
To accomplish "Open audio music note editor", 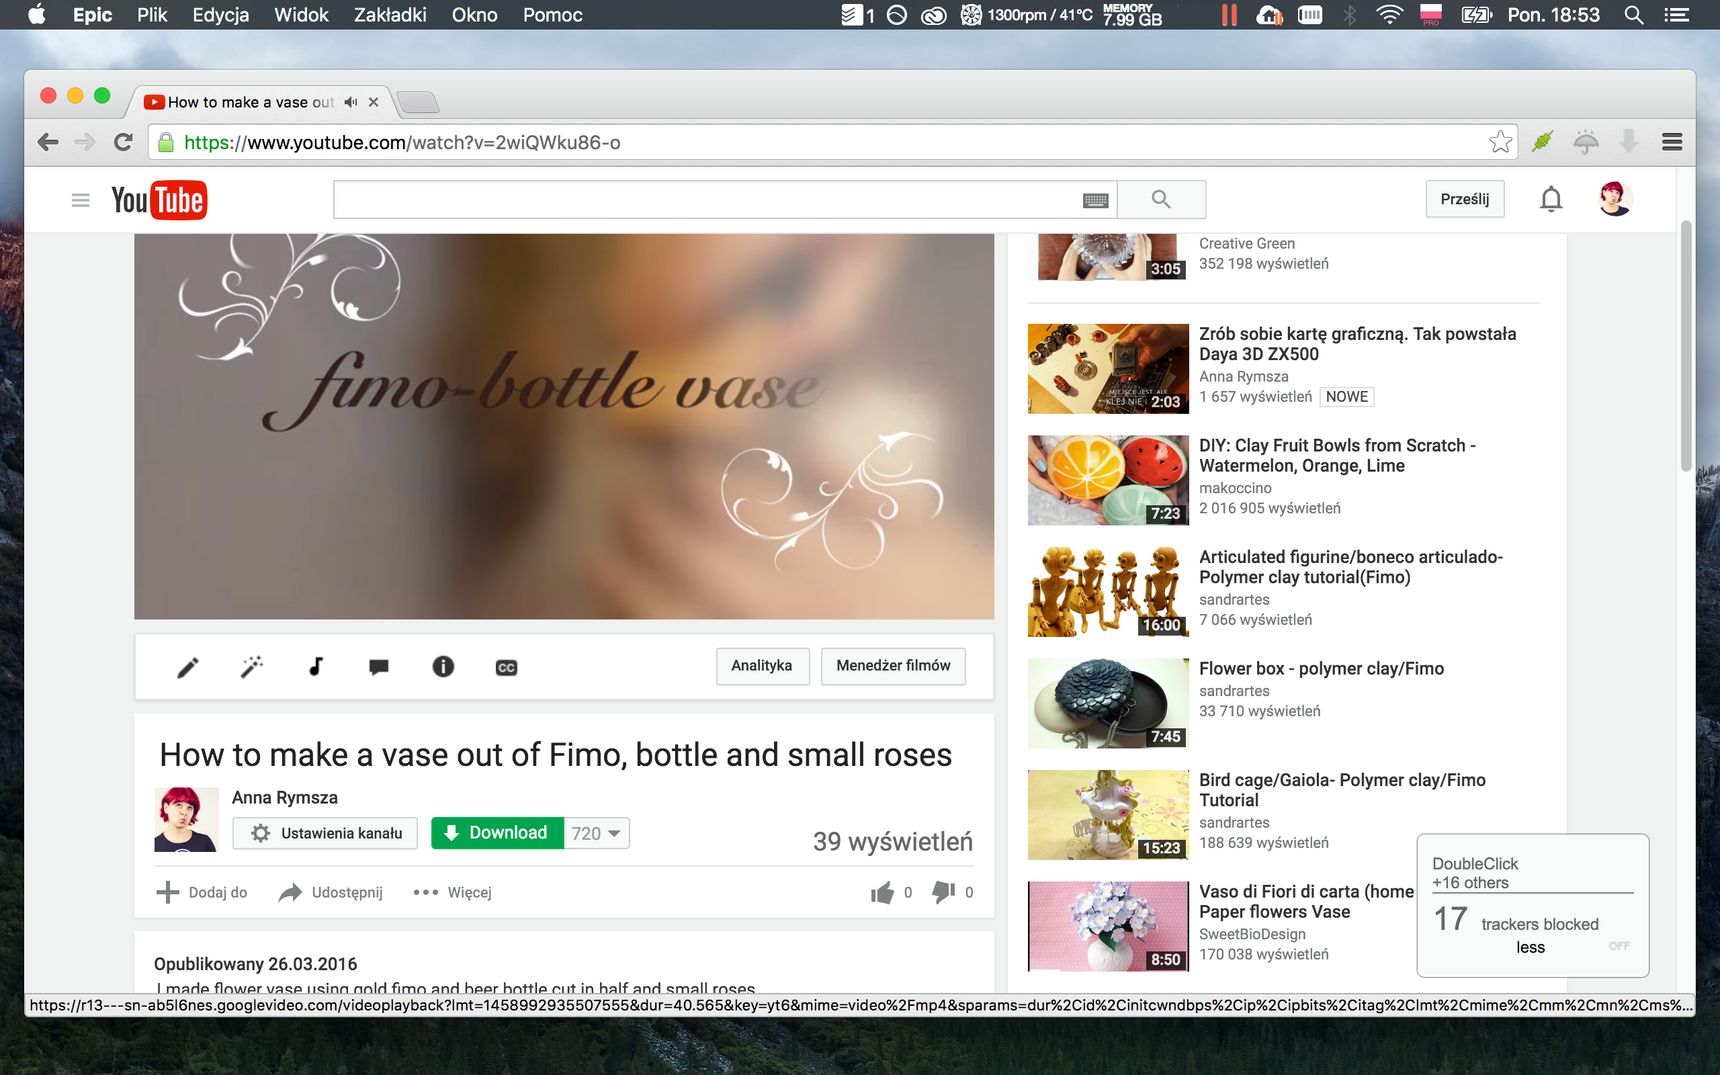I will coord(316,666).
